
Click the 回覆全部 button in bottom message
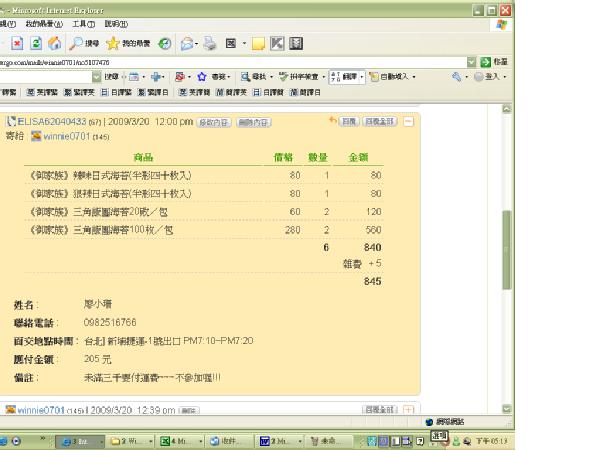coord(380,410)
